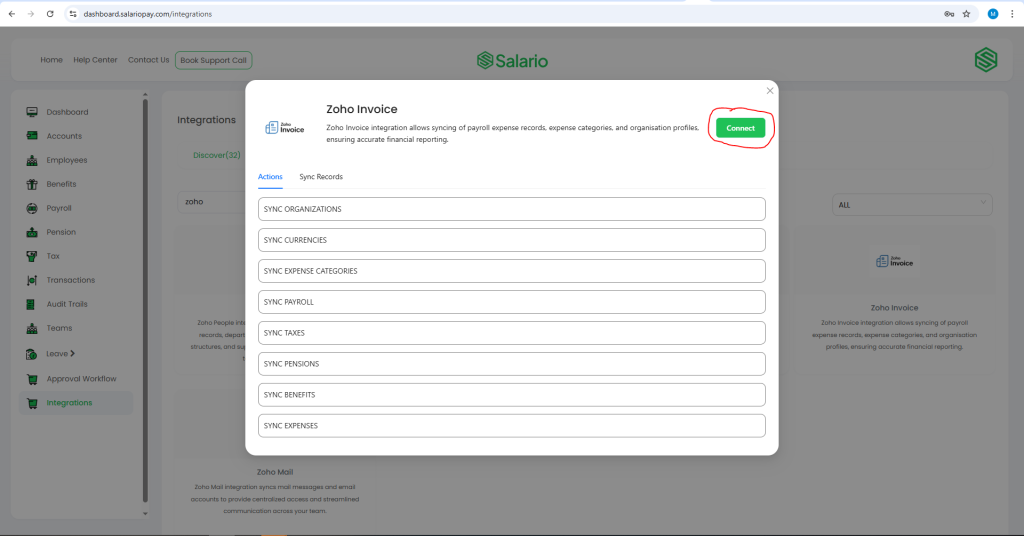Go back with browser back arrow

pyautogui.click(x=12, y=14)
